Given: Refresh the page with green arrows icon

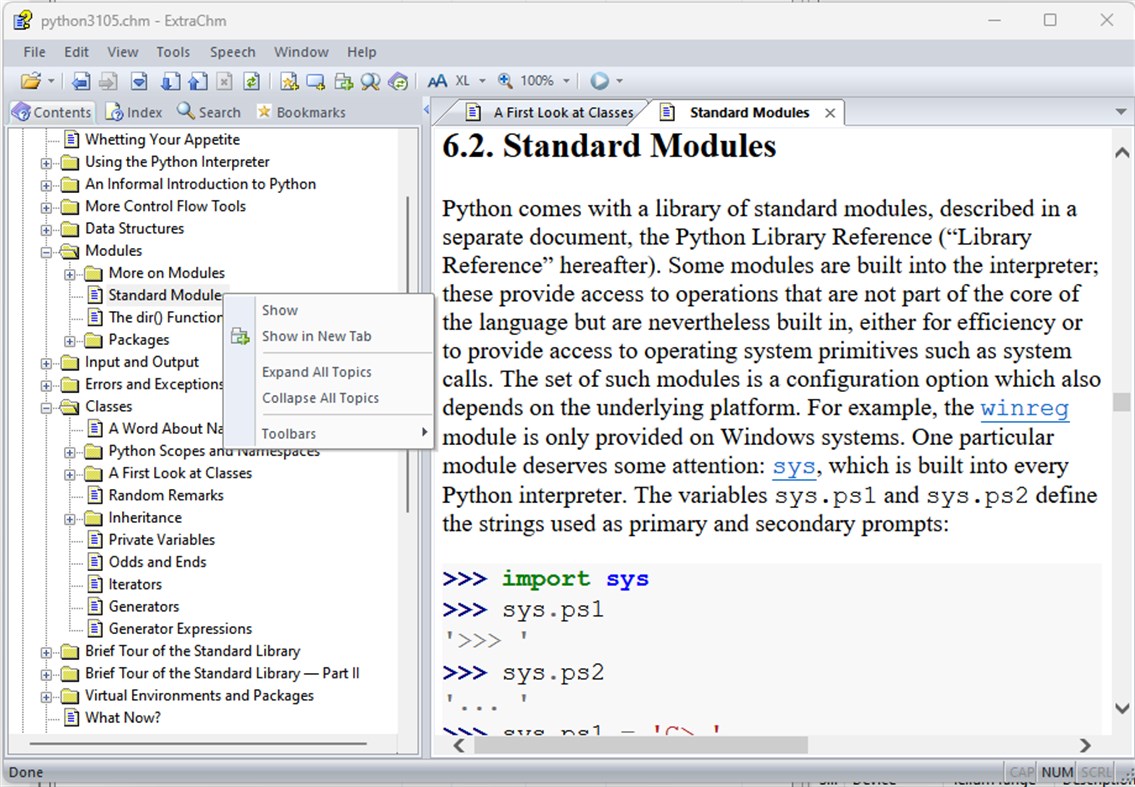Looking at the screenshot, I should click(251, 81).
